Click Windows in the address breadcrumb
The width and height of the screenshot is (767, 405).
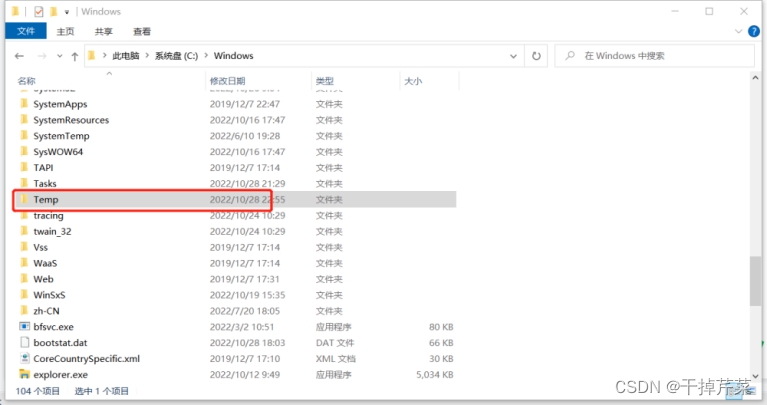click(233, 56)
